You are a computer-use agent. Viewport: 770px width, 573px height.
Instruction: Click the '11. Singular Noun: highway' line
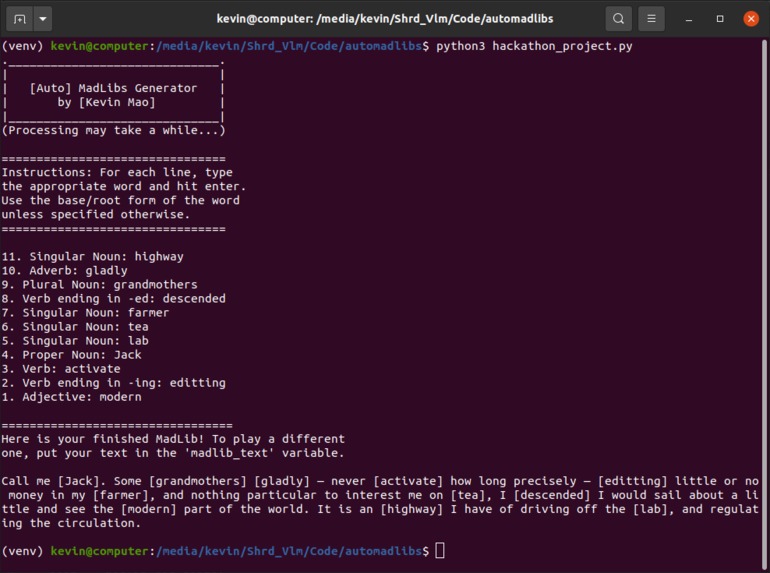pos(93,256)
